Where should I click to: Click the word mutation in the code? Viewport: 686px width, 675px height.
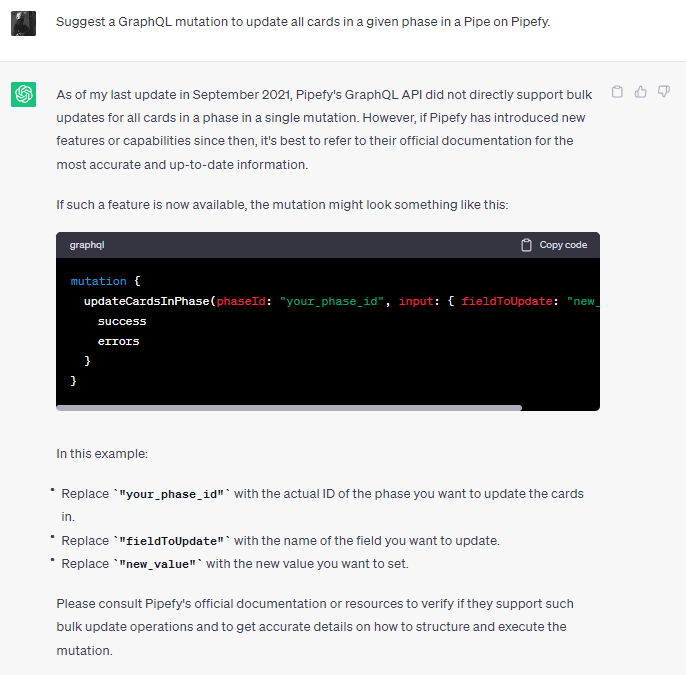(98, 281)
